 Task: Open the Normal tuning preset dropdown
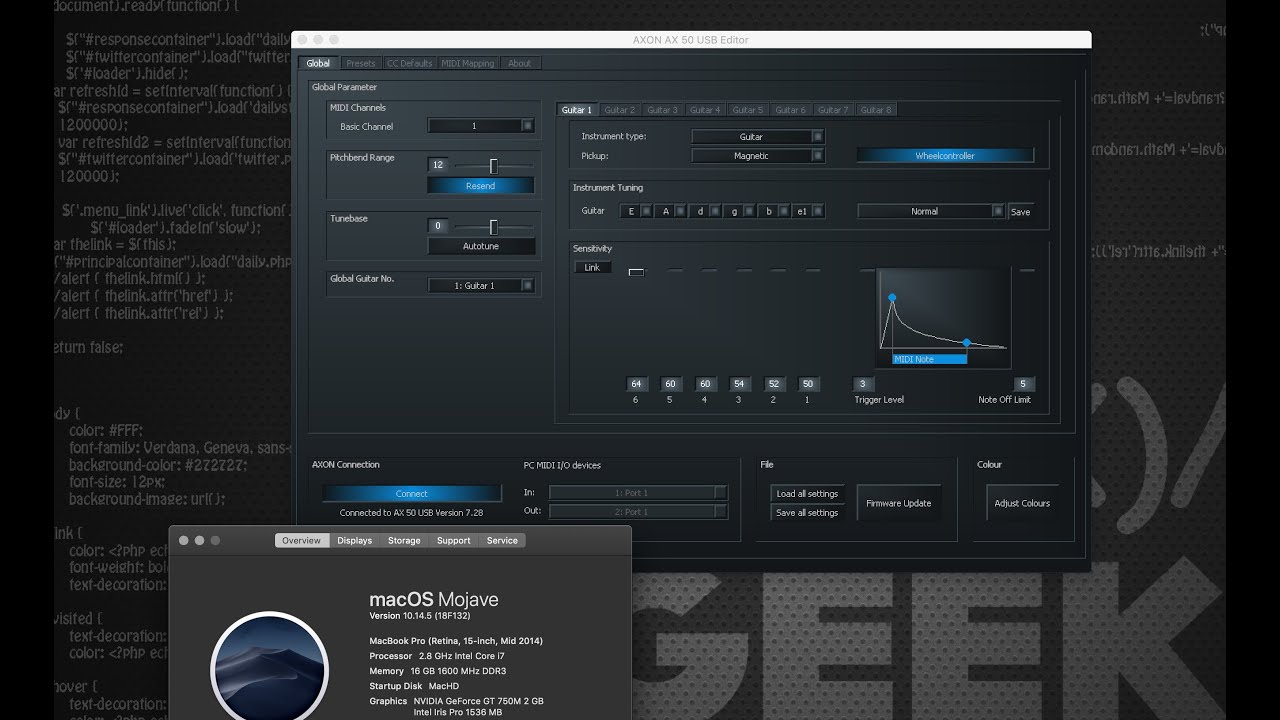point(931,211)
